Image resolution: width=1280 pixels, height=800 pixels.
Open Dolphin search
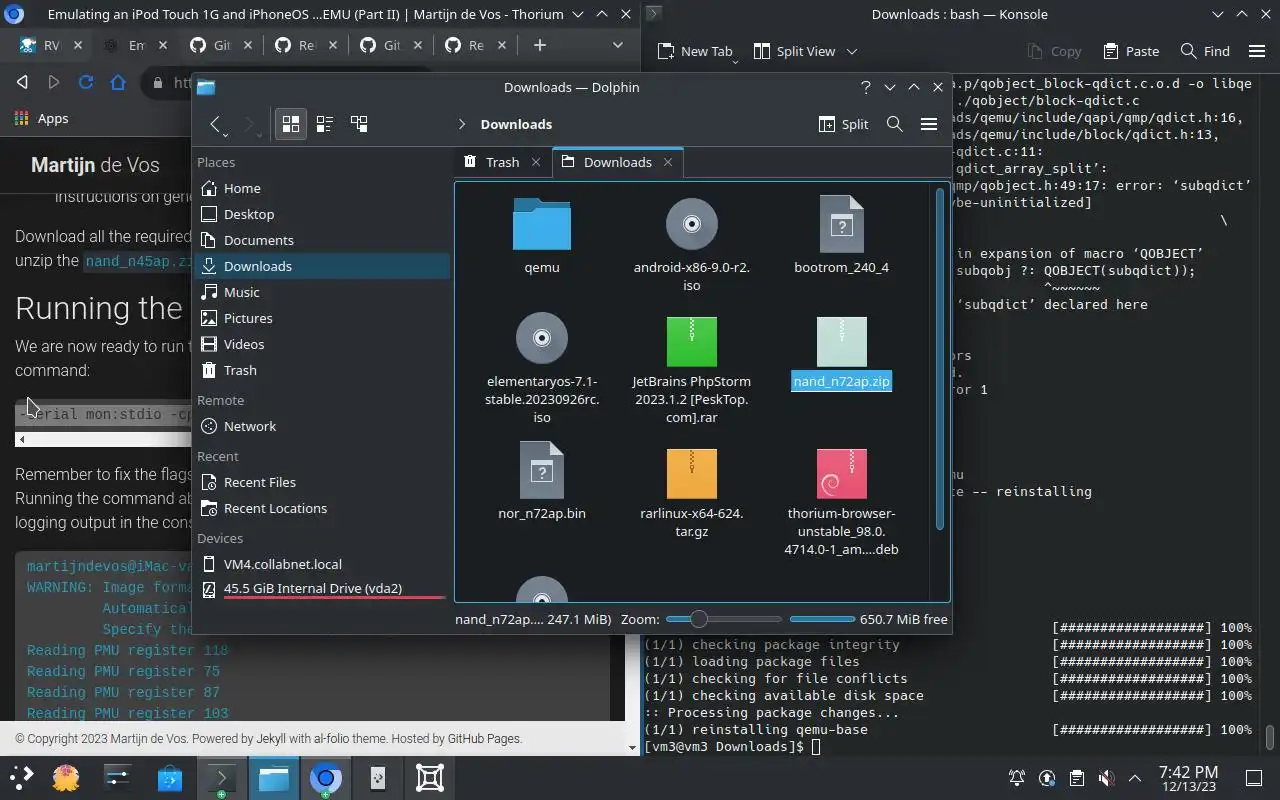(895, 124)
